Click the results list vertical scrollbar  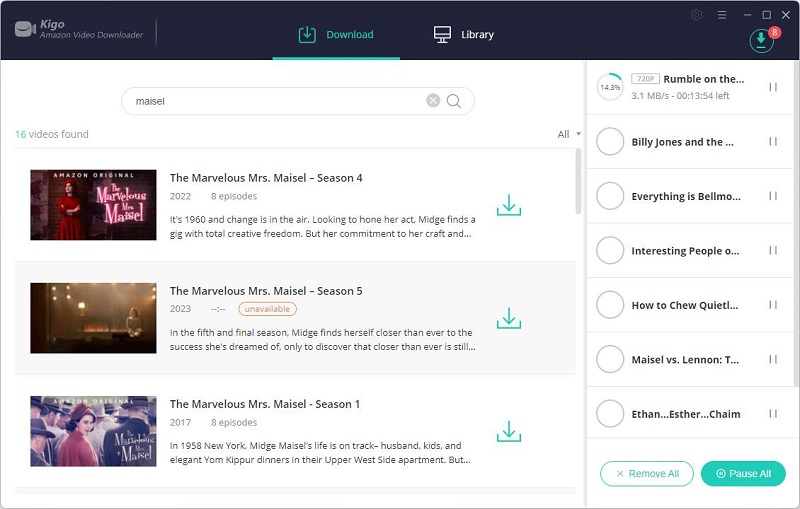(578, 182)
